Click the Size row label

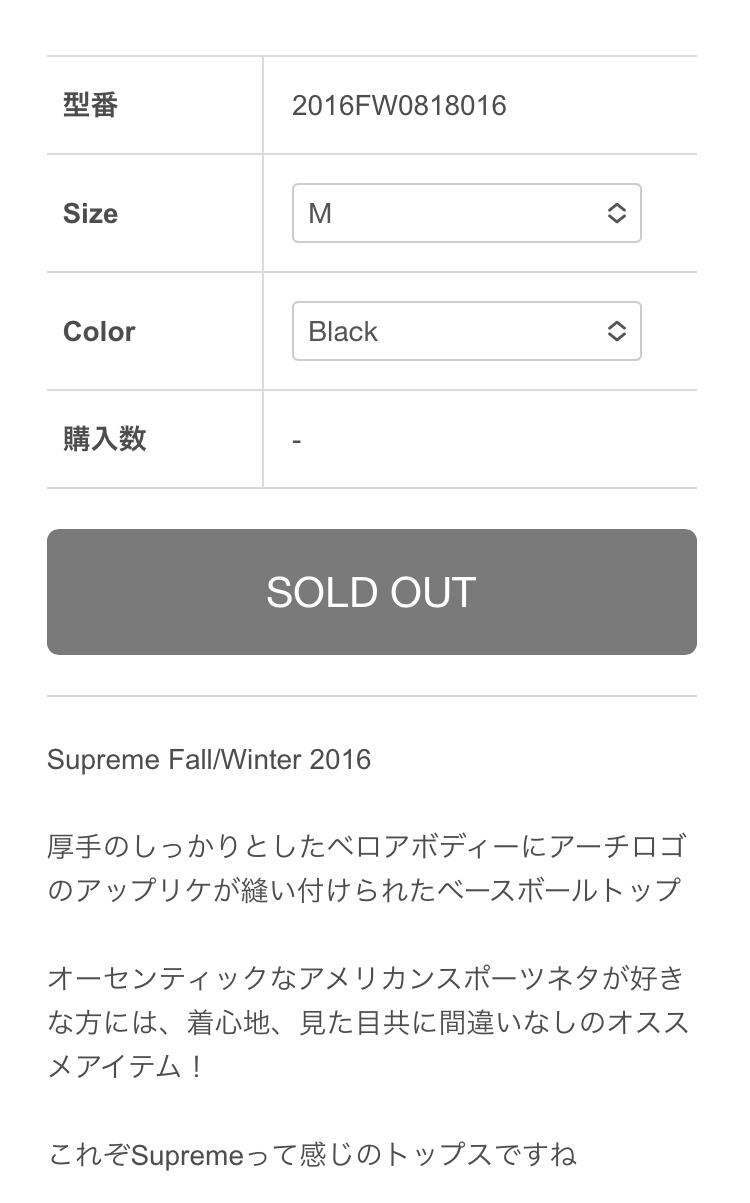point(91,213)
